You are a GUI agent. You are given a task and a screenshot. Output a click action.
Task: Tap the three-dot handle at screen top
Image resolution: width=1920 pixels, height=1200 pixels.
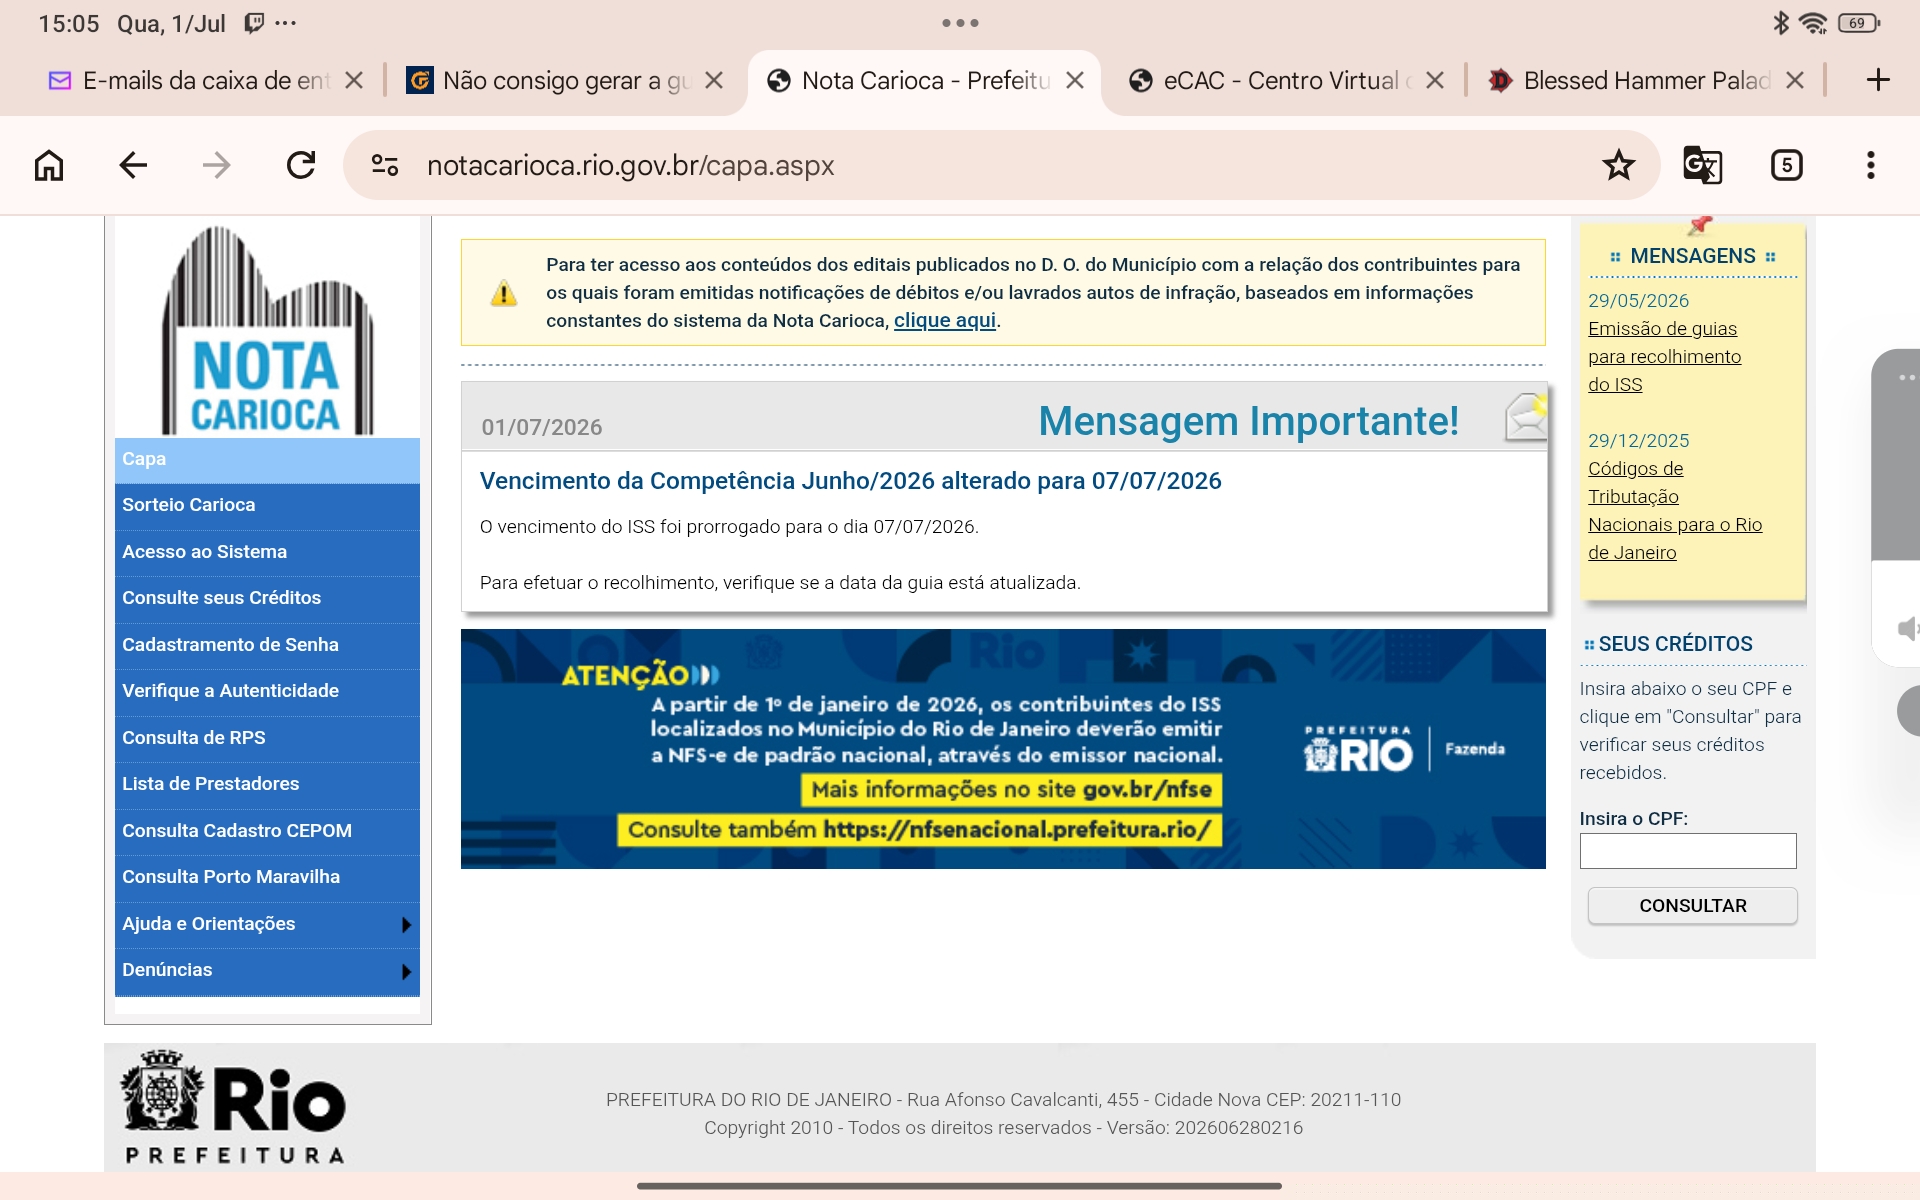960,23
